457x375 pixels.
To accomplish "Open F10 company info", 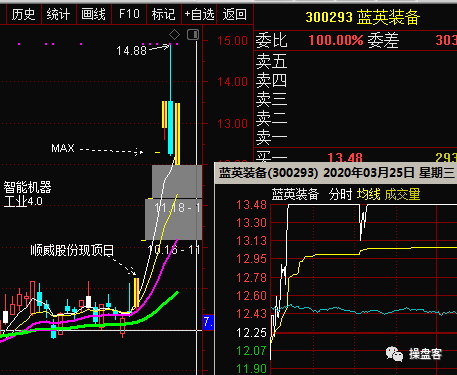I will pos(129,14).
